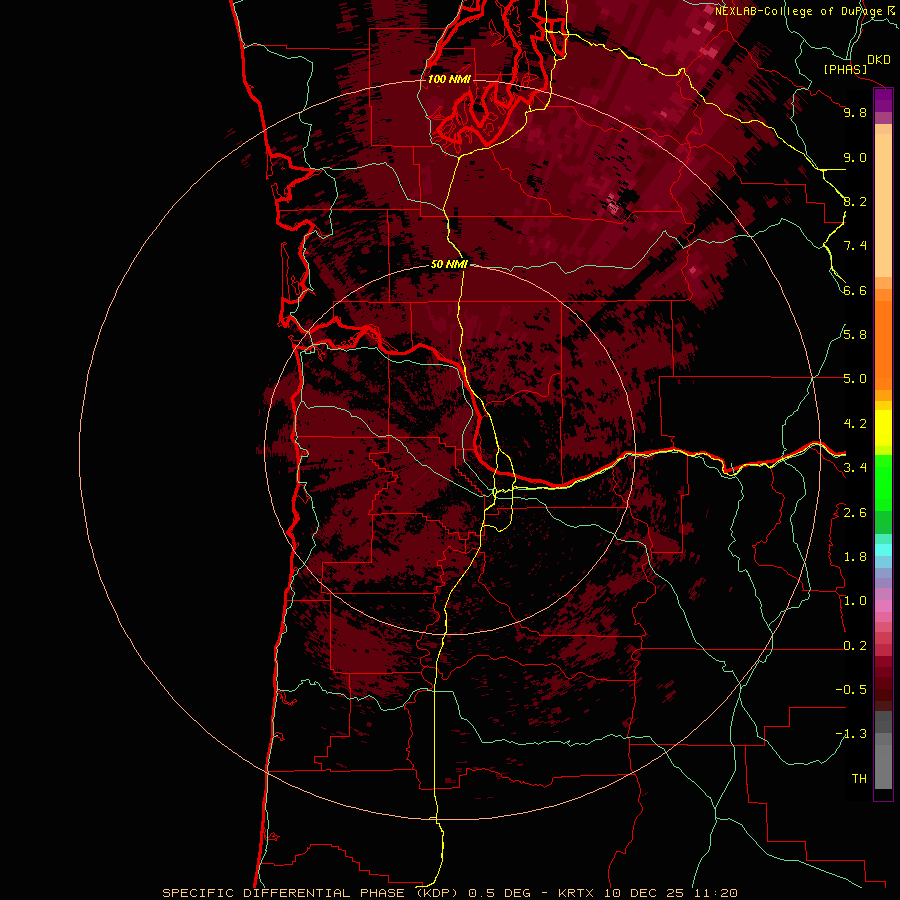Click the TH label on color scale
This screenshot has width=900, height=900.
[x=859, y=779]
